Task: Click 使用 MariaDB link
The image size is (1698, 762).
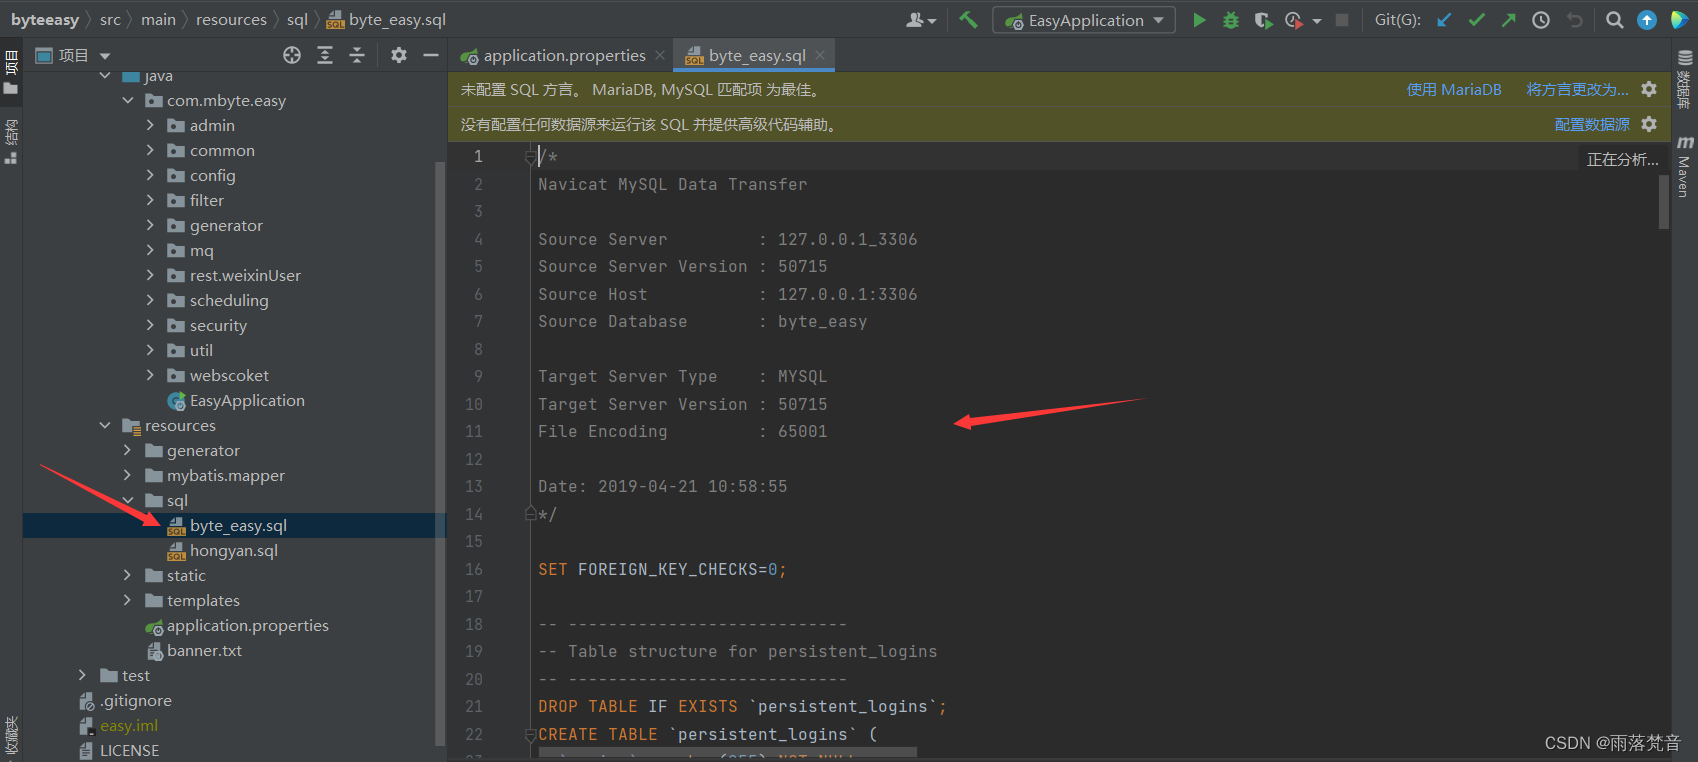Action: coord(1454,89)
